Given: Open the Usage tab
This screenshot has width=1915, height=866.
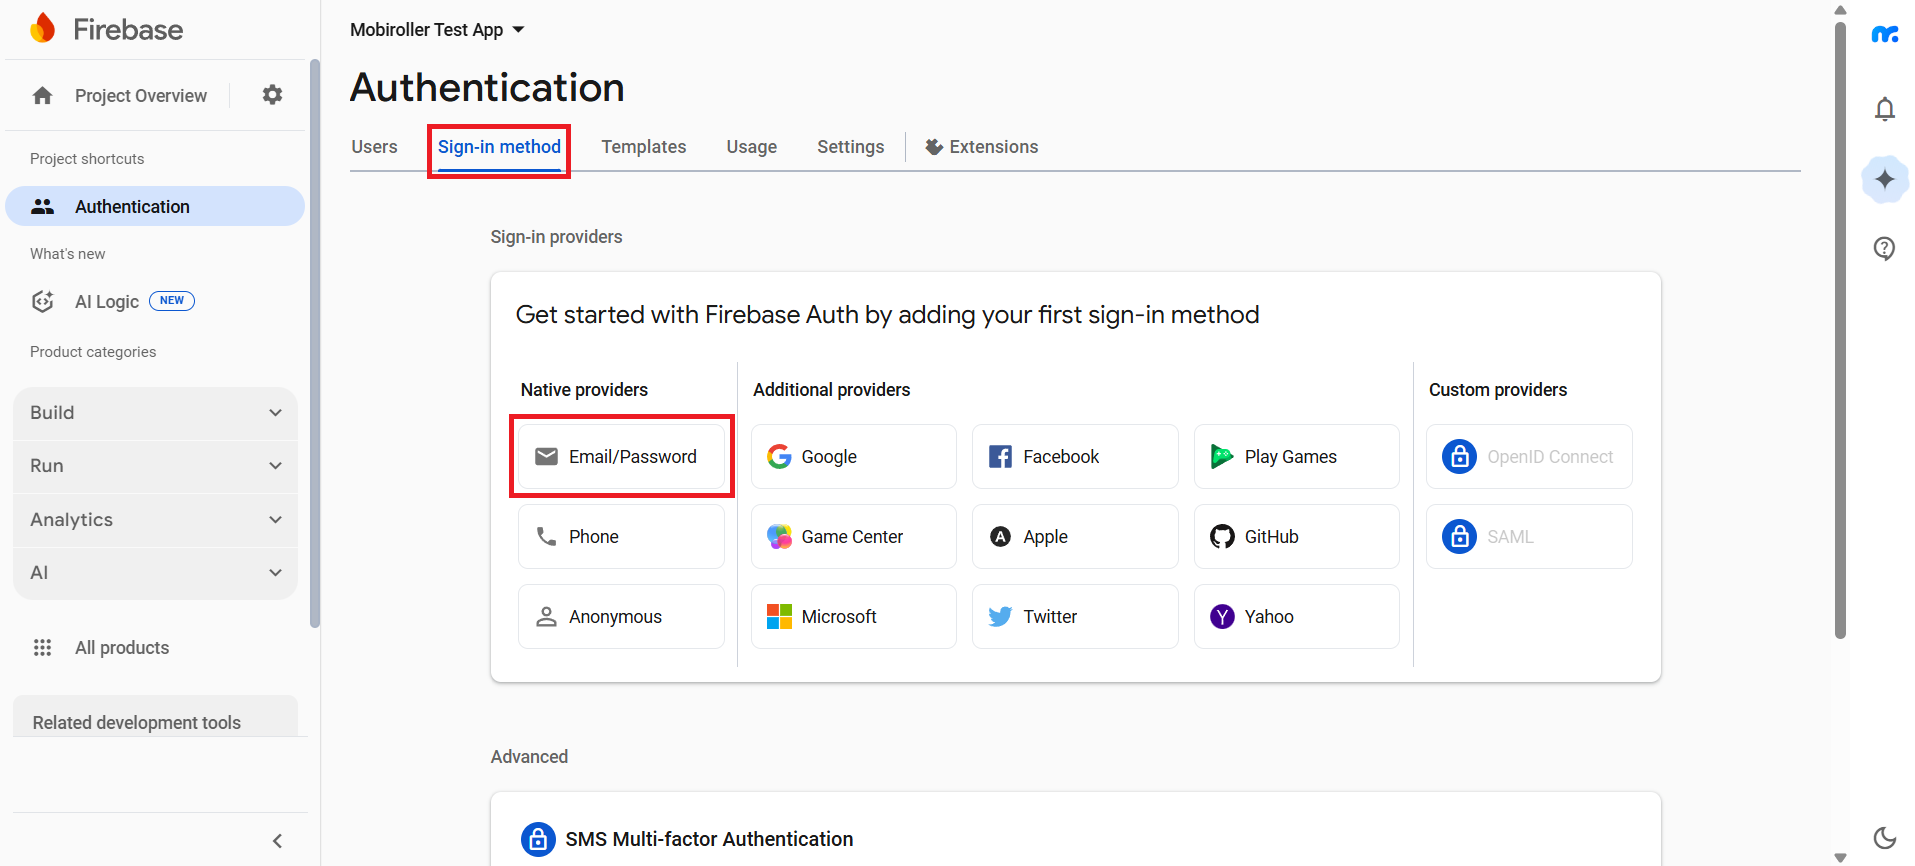Looking at the screenshot, I should coord(752,147).
